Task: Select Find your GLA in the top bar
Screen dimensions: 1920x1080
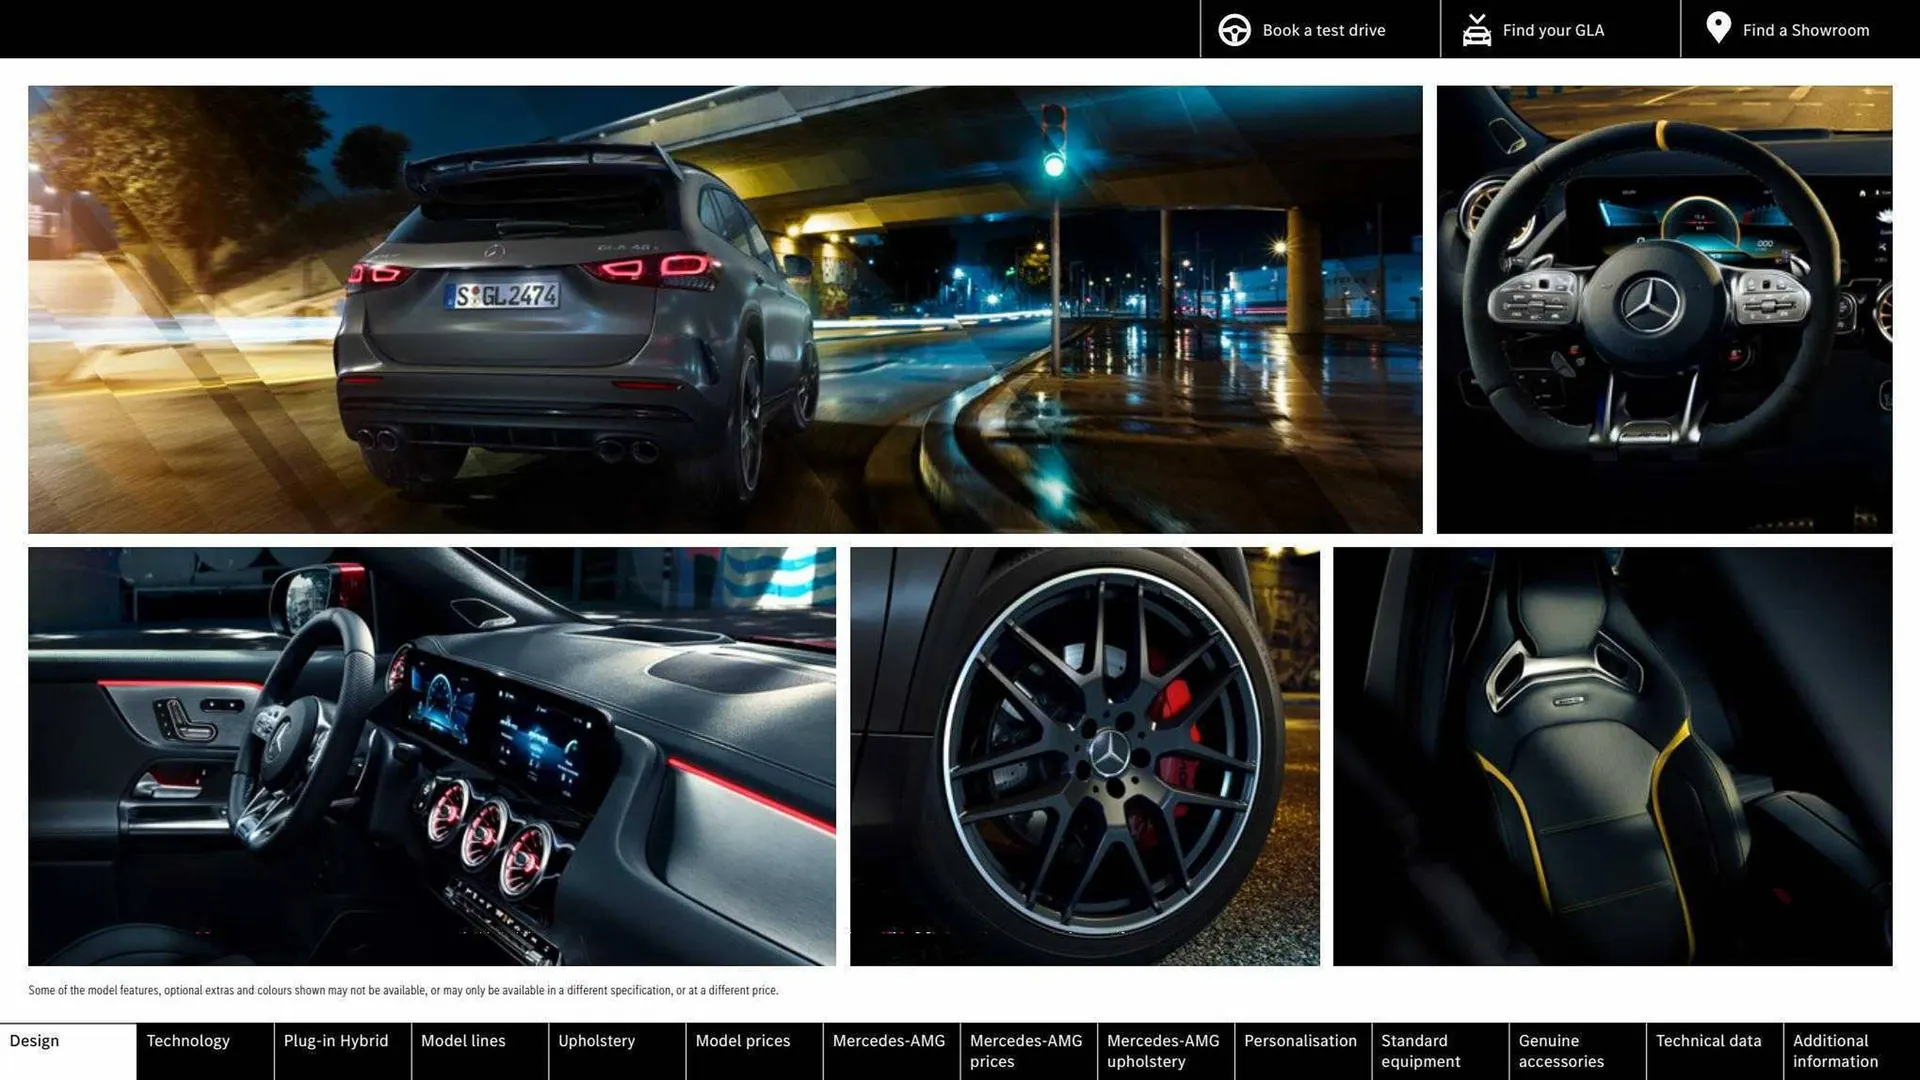Action: [1552, 29]
